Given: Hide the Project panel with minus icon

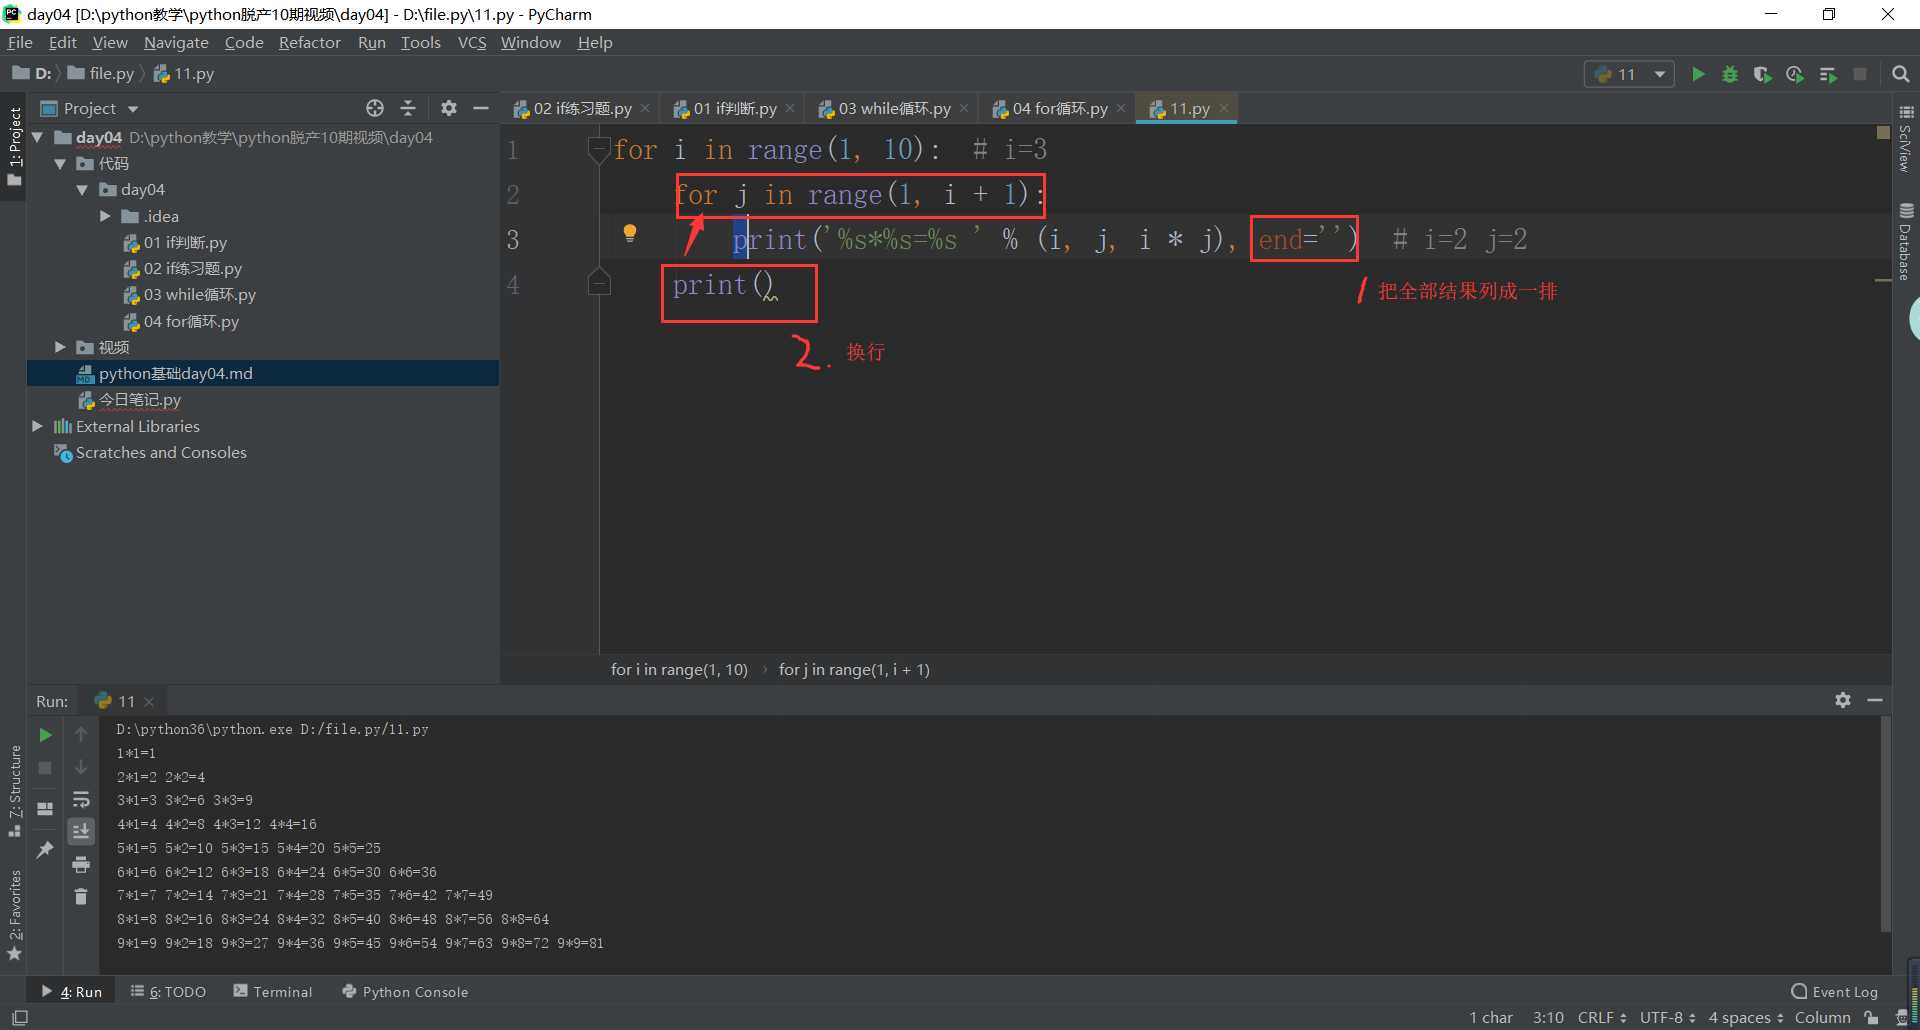Looking at the screenshot, I should tap(481, 108).
